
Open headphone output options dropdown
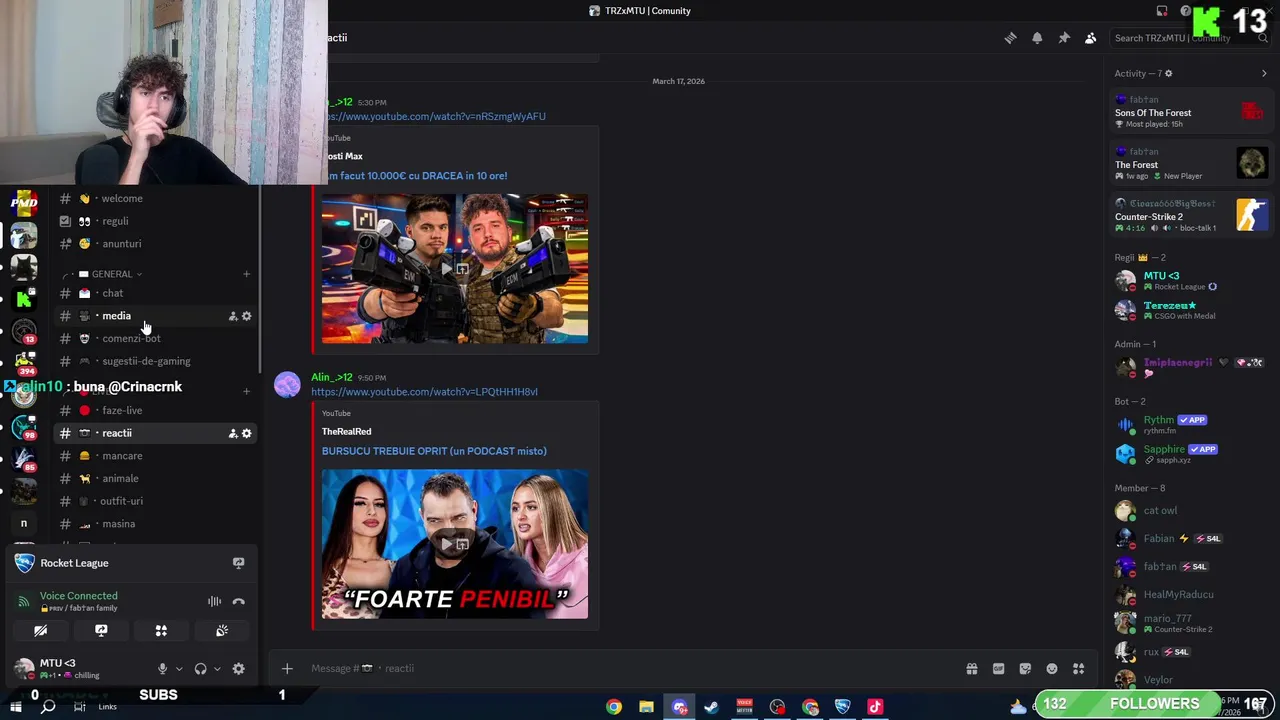click(217, 668)
